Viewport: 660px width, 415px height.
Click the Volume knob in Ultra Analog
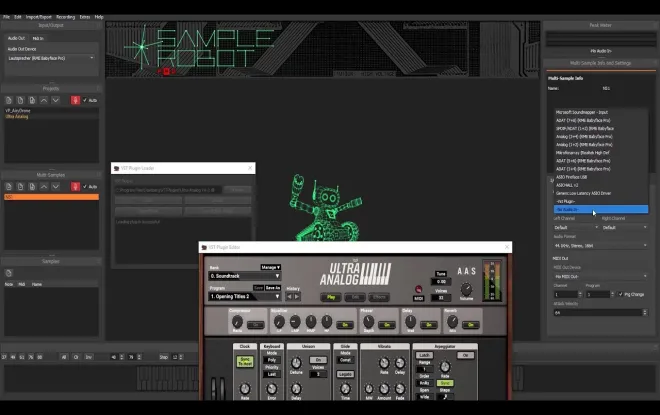pyautogui.click(x=466, y=289)
